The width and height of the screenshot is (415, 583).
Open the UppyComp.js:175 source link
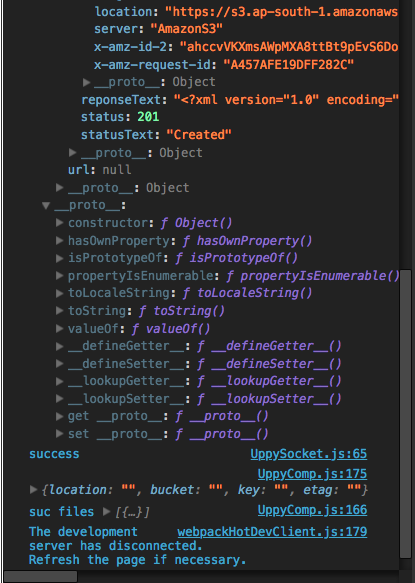(312, 474)
